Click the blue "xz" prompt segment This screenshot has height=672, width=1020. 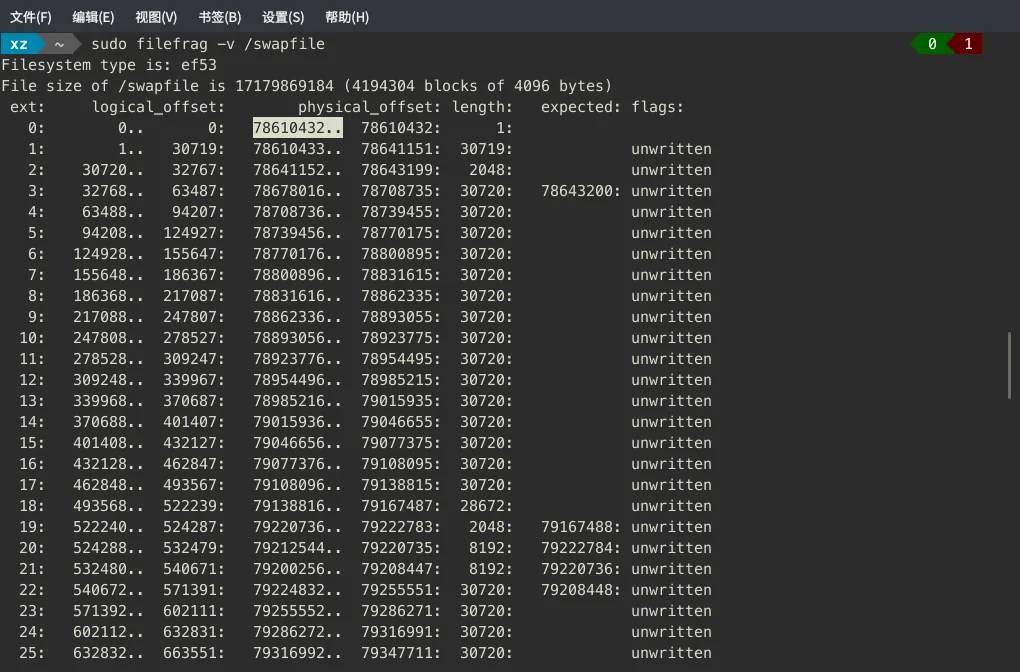pos(20,44)
